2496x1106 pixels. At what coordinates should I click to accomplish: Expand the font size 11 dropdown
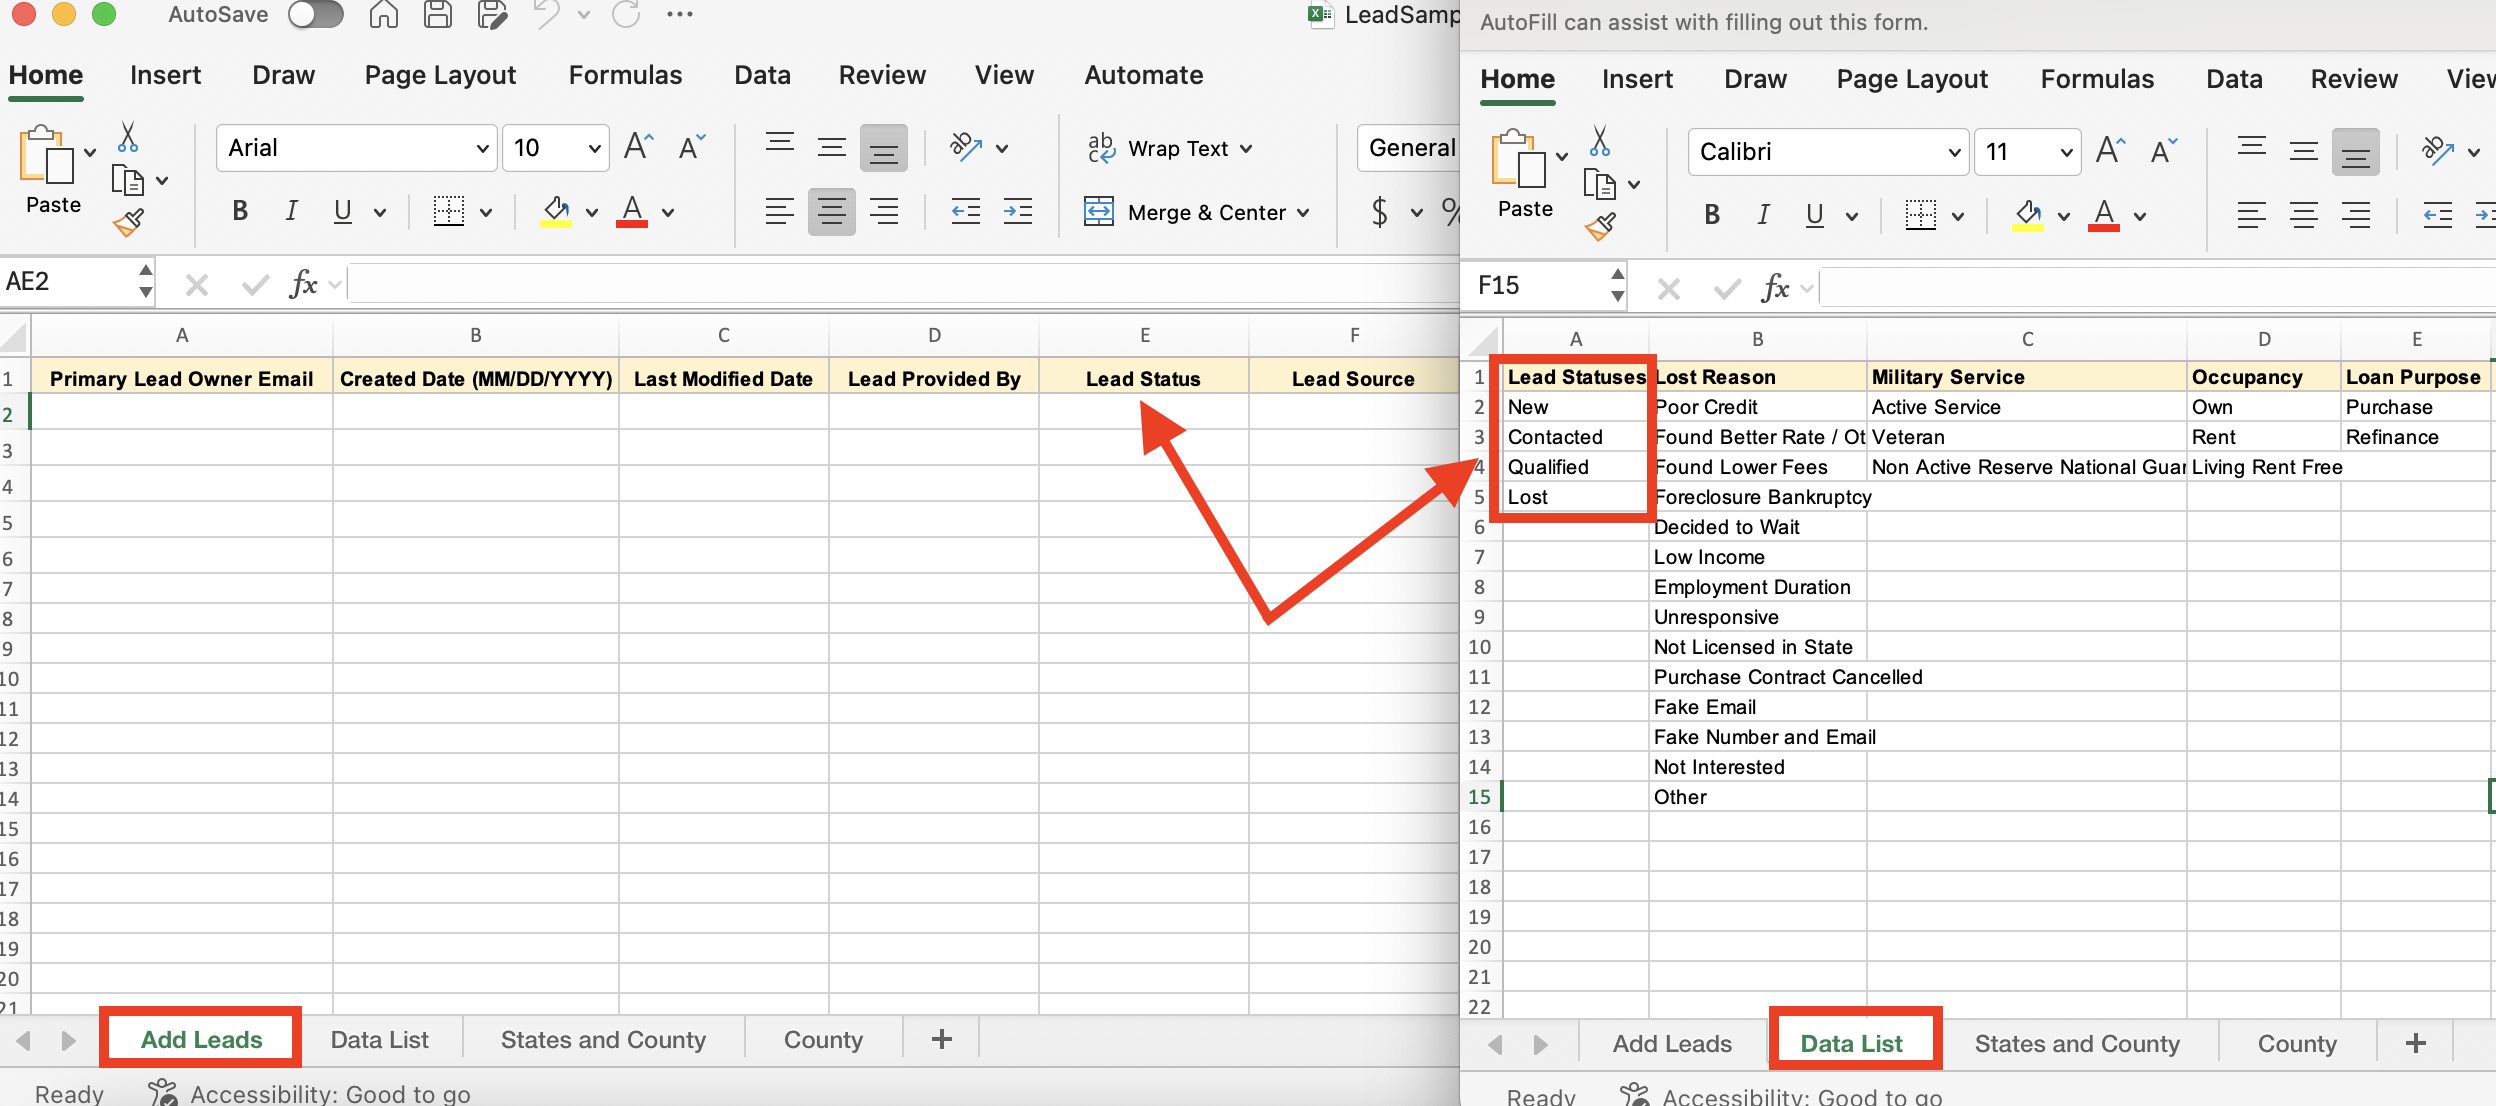[x=2066, y=152]
